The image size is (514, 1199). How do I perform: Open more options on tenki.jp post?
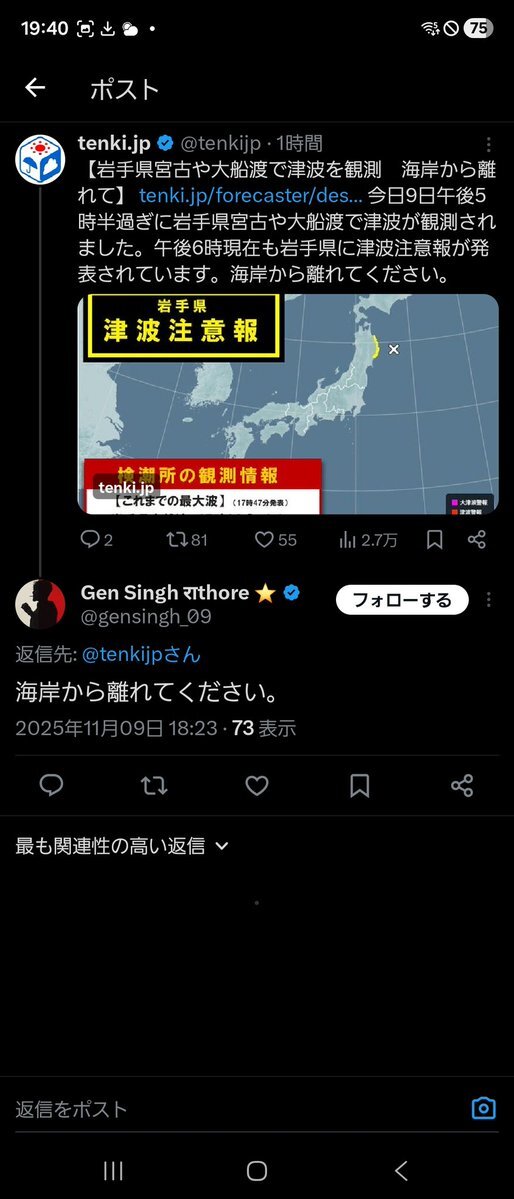[x=489, y=144]
